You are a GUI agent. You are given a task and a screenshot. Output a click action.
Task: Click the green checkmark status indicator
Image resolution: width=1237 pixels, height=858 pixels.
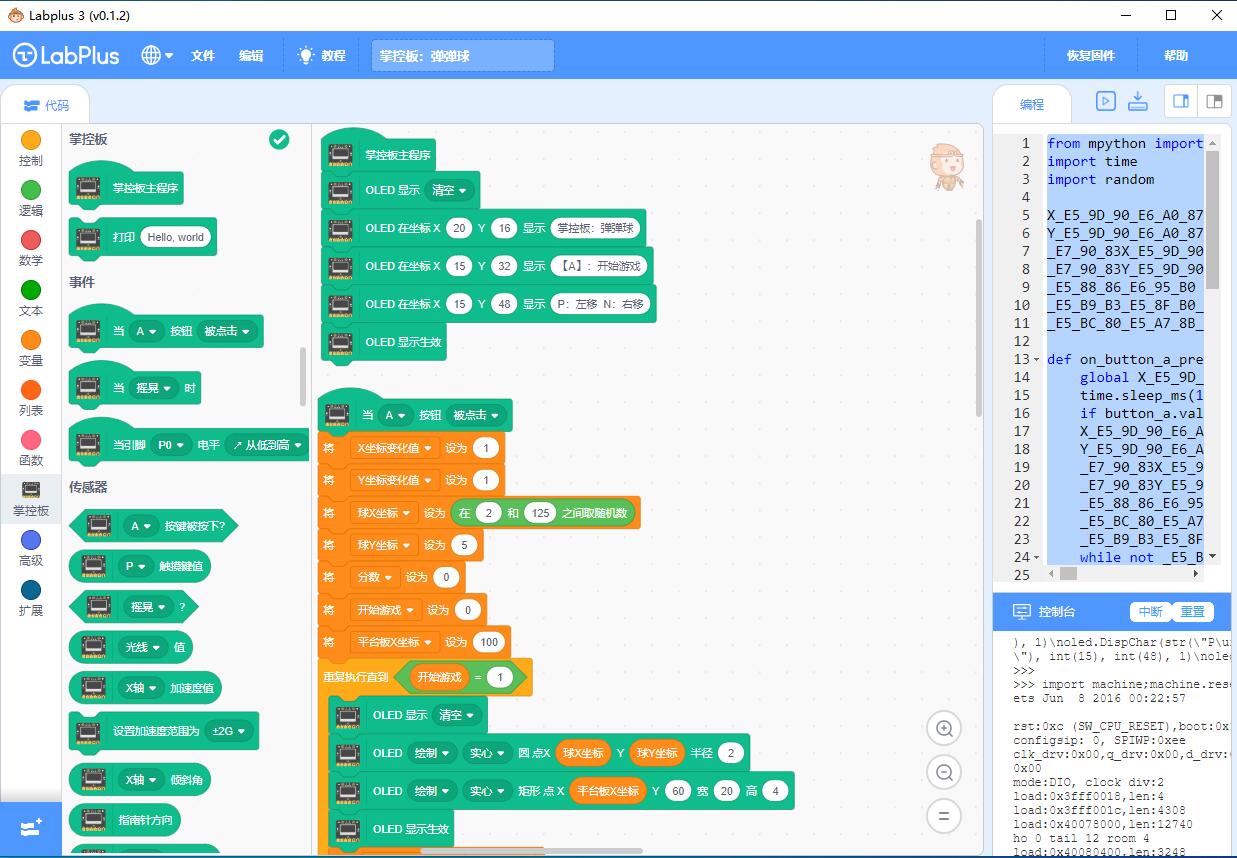(279, 140)
